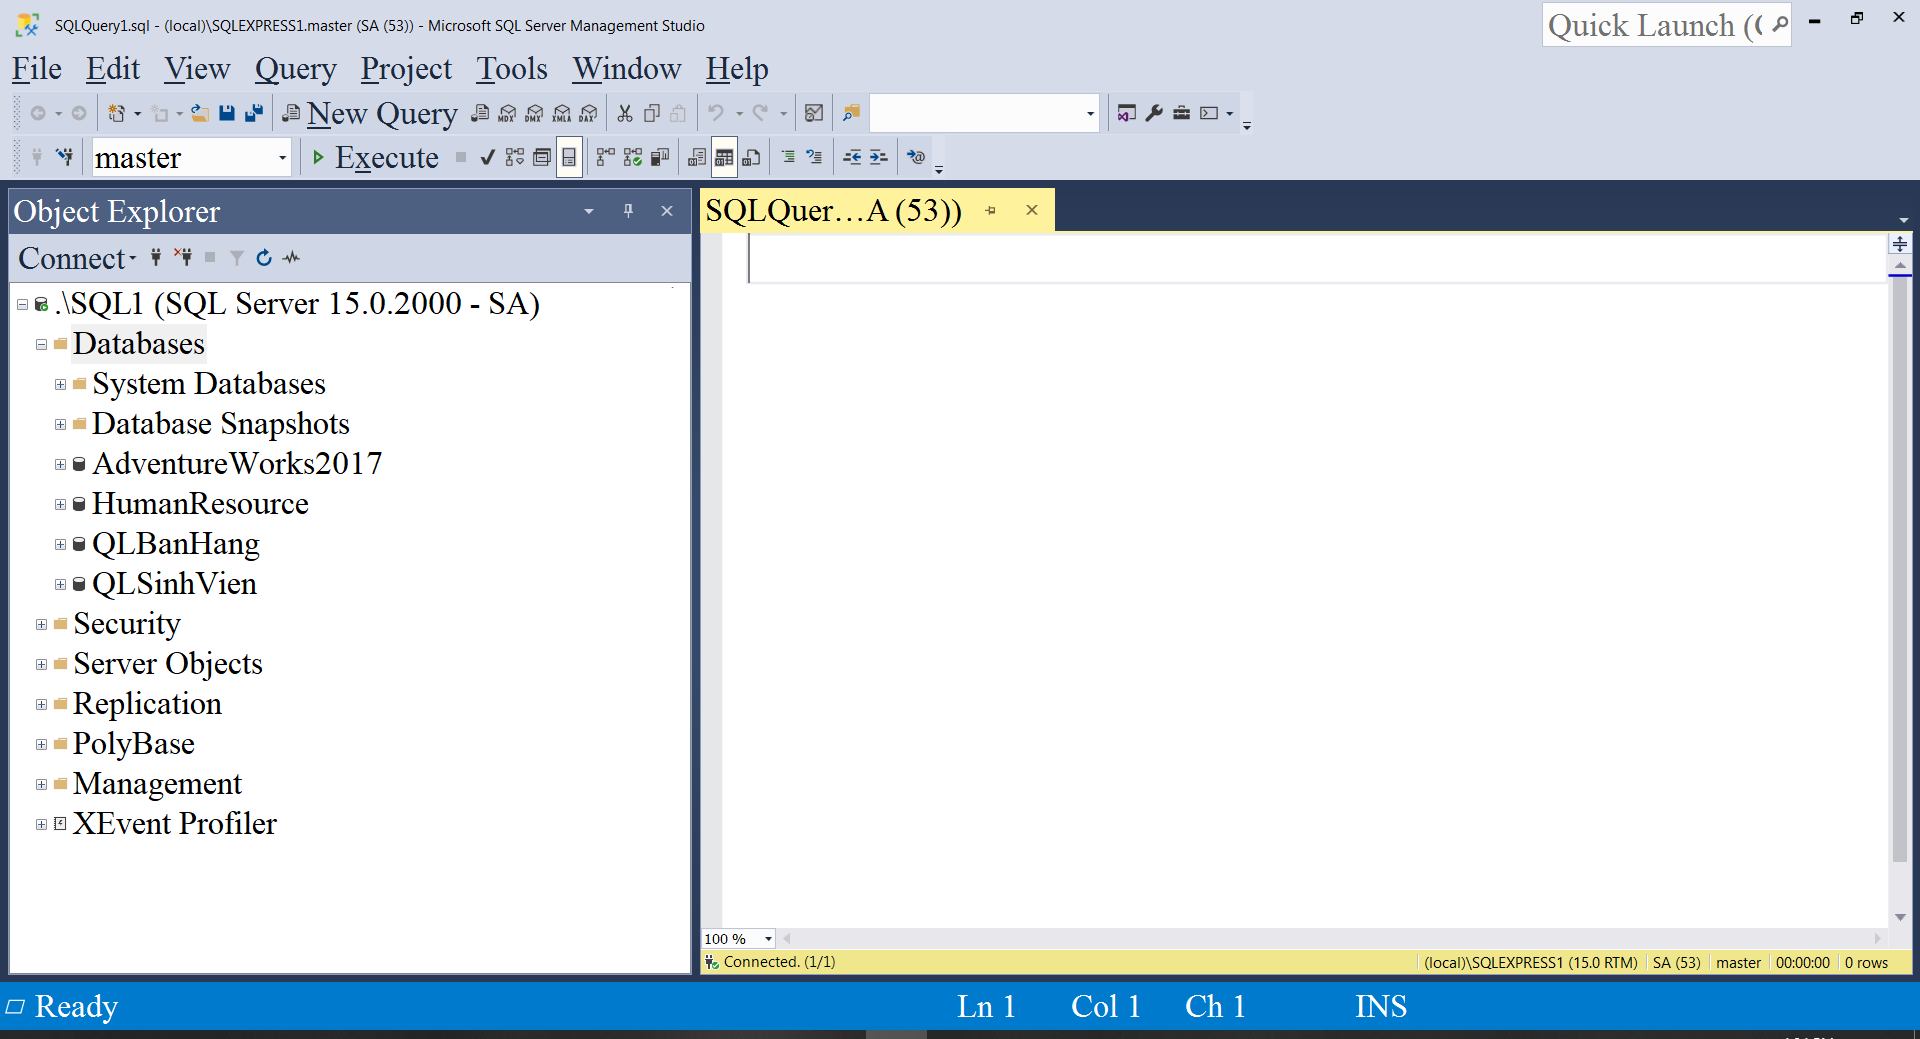This screenshot has height=1039, width=1920.
Task: Parse the query using checkmark icon
Action: [487, 157]
